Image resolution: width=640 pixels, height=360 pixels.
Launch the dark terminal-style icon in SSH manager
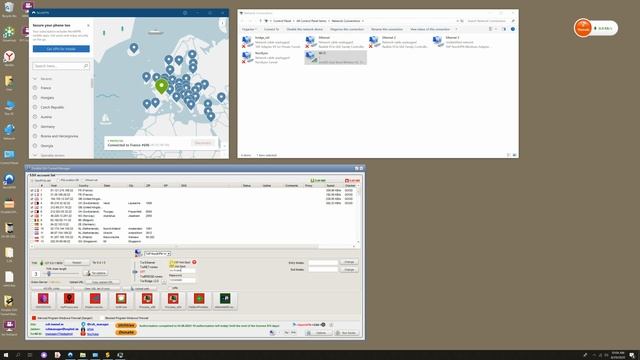[x=225, y=299]
